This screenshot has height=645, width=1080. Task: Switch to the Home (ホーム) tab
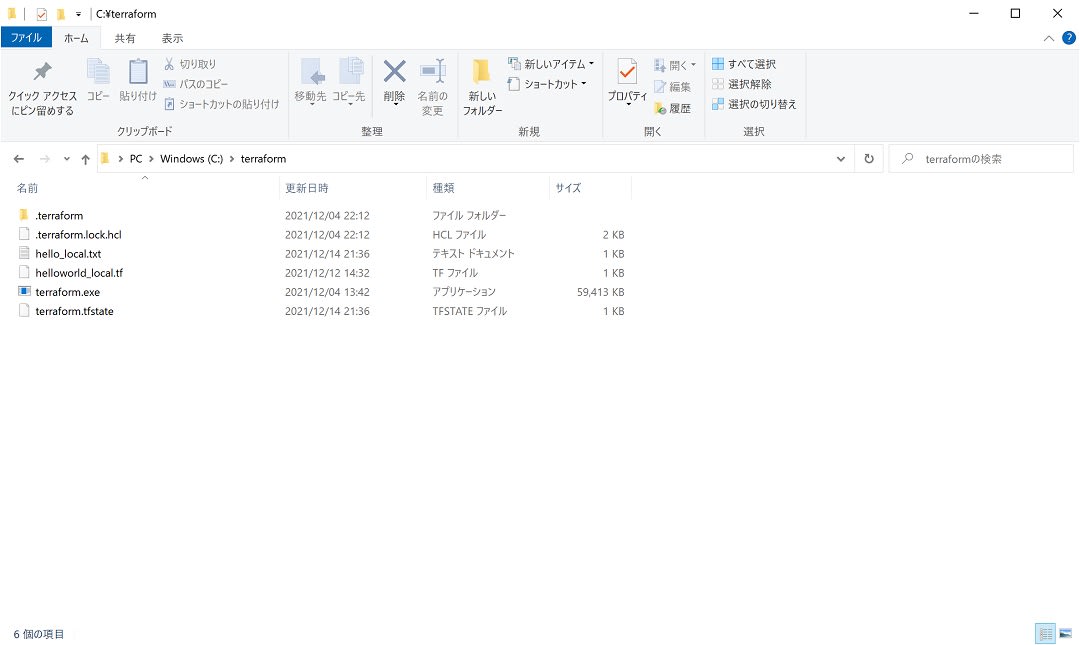tap(76, 39)
